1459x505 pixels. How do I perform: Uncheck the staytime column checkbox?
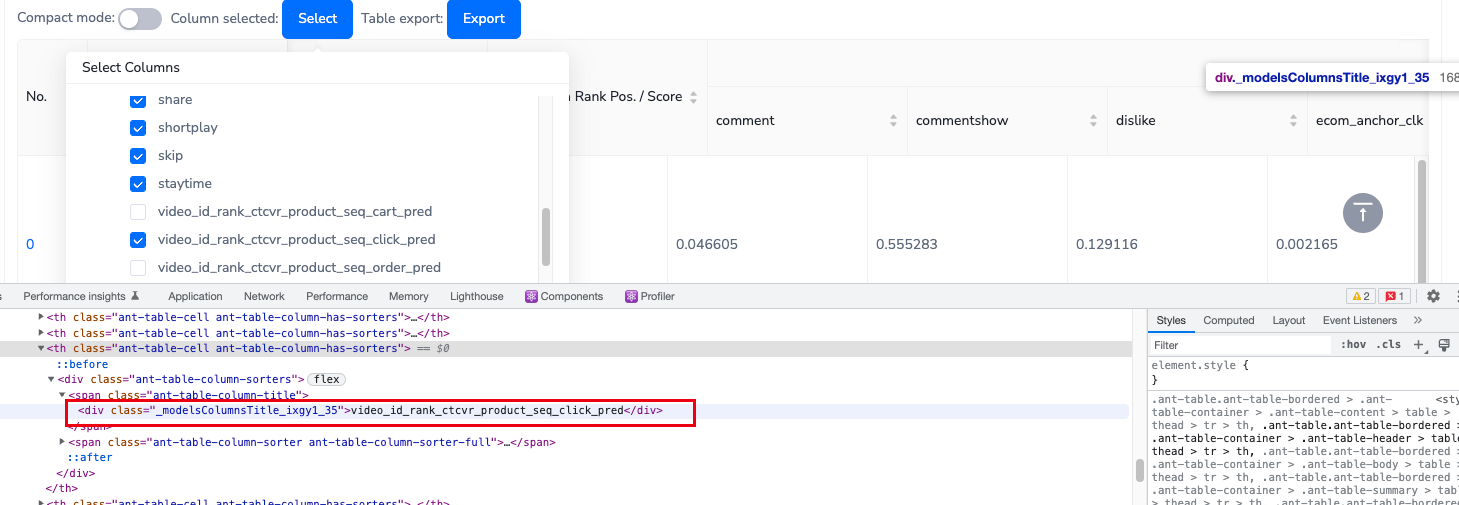[138, 184]
